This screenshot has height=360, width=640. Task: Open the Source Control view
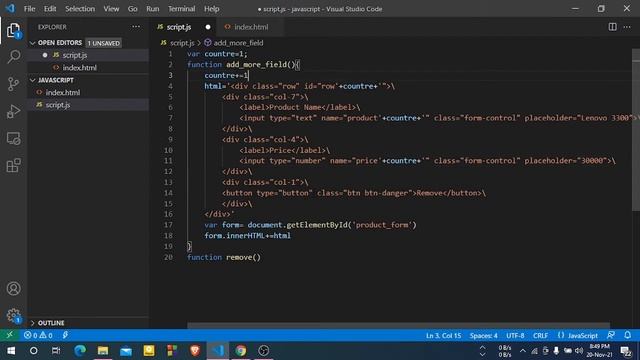(x=13, y=84)
